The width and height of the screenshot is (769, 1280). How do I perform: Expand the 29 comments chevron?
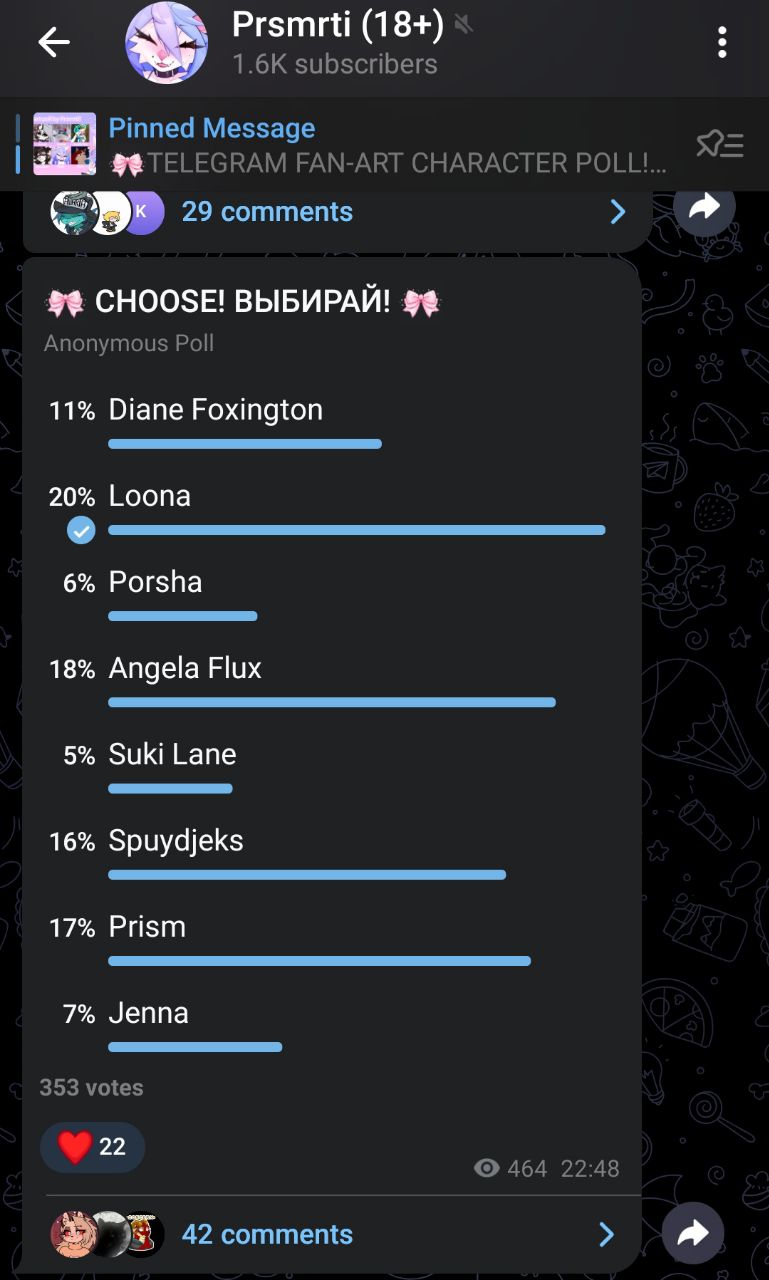click(x=617, y=212)
